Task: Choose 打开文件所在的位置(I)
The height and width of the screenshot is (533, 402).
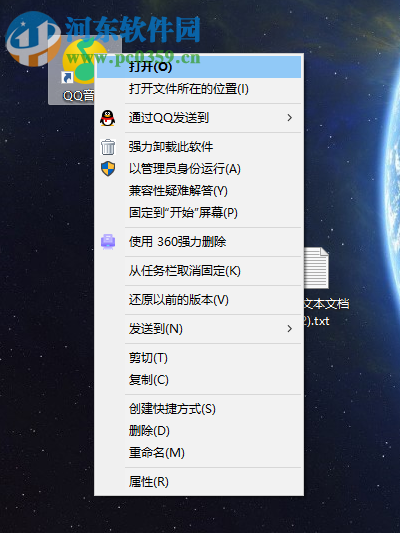Action: (199, 89)
